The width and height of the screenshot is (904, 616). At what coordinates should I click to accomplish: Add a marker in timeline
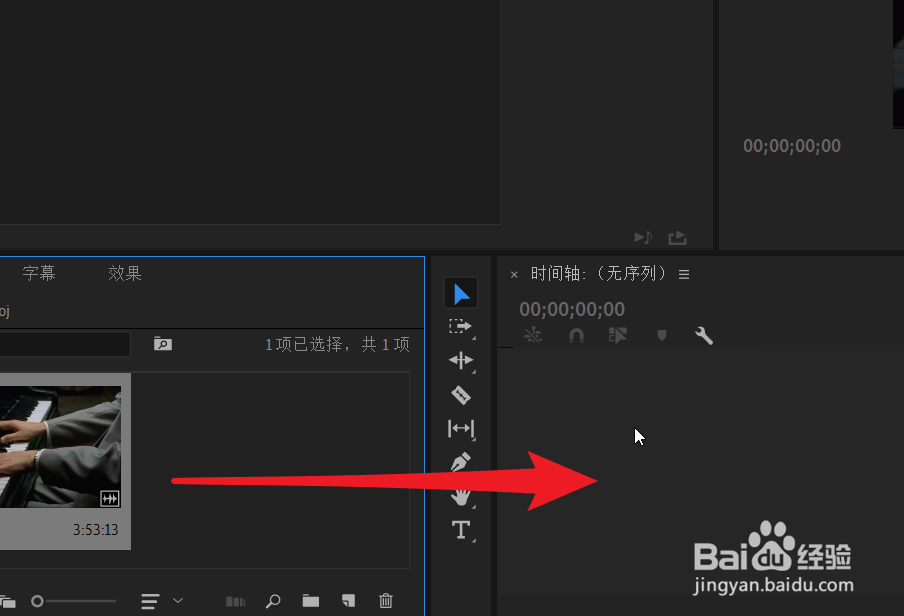point(662,335)
